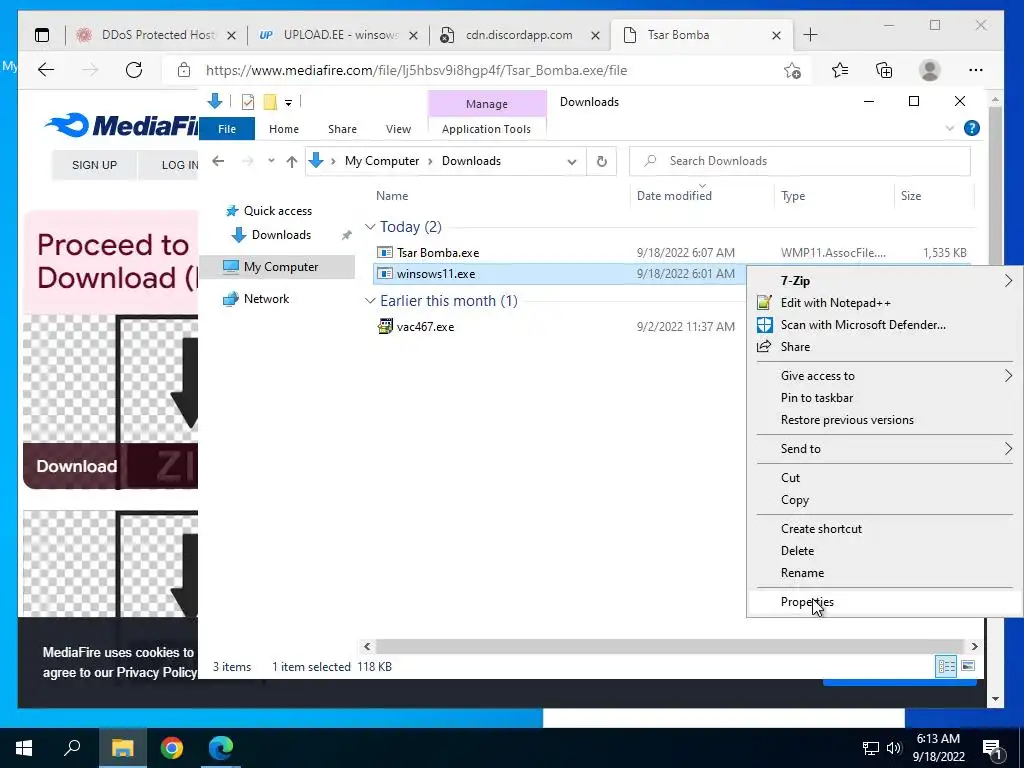Click the Explorer horizontal scrollbar
This screenshot has width=1024, height=768.
[670, 647]
